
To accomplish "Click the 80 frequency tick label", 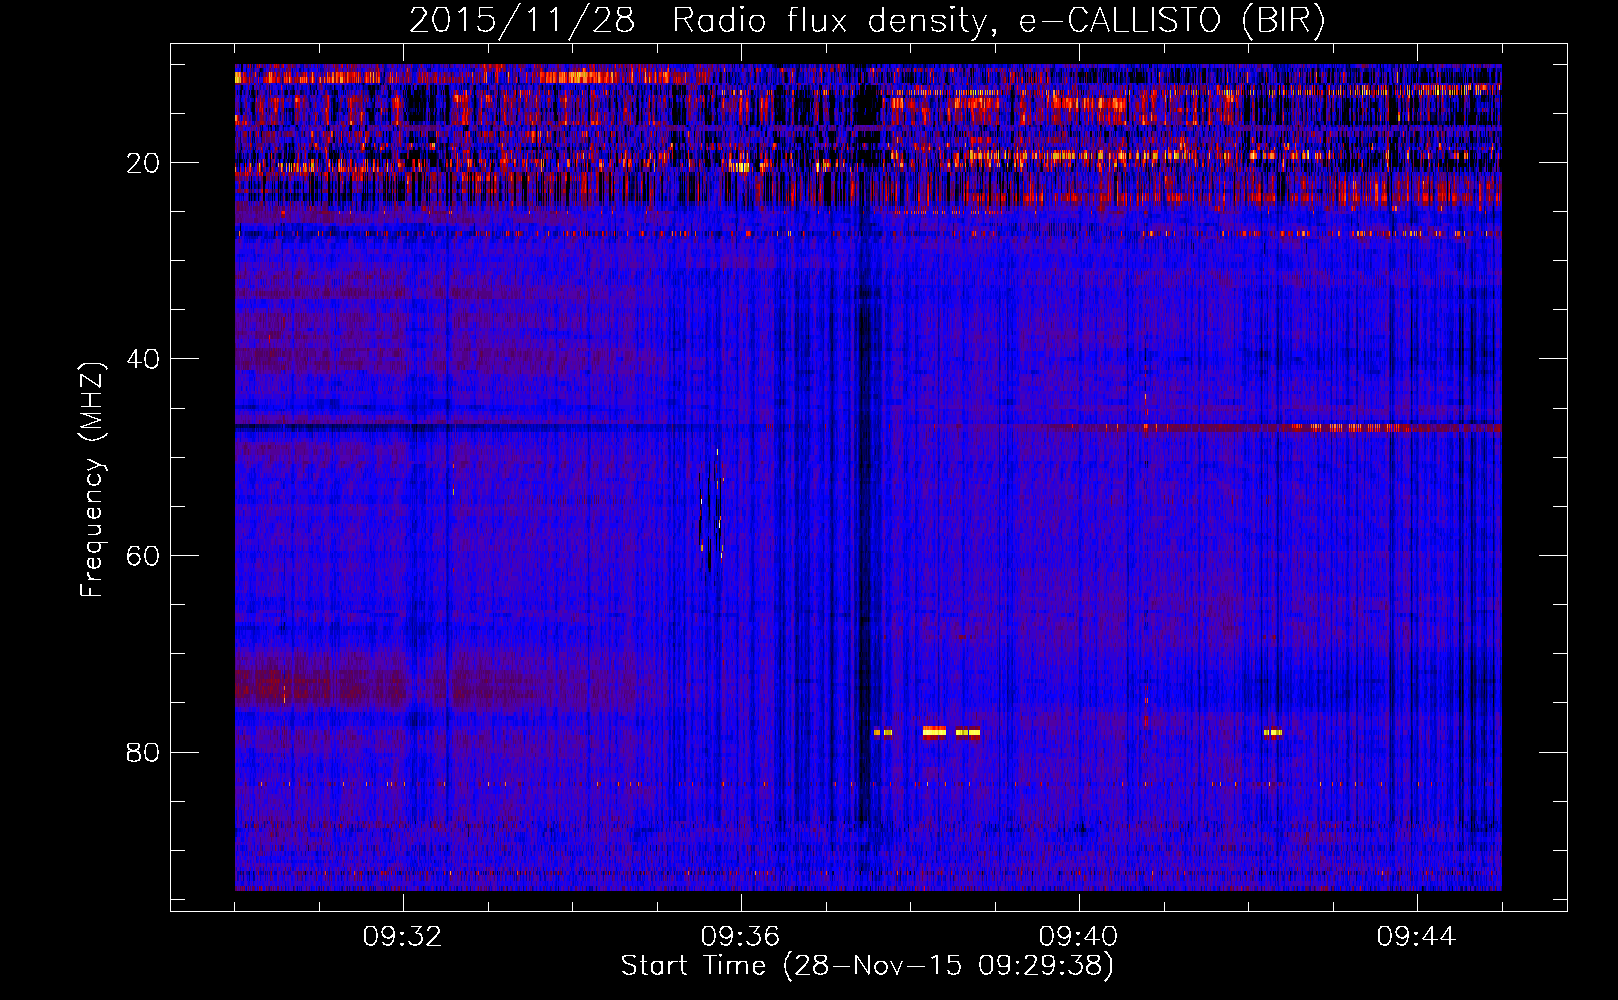I will (144, 752).
